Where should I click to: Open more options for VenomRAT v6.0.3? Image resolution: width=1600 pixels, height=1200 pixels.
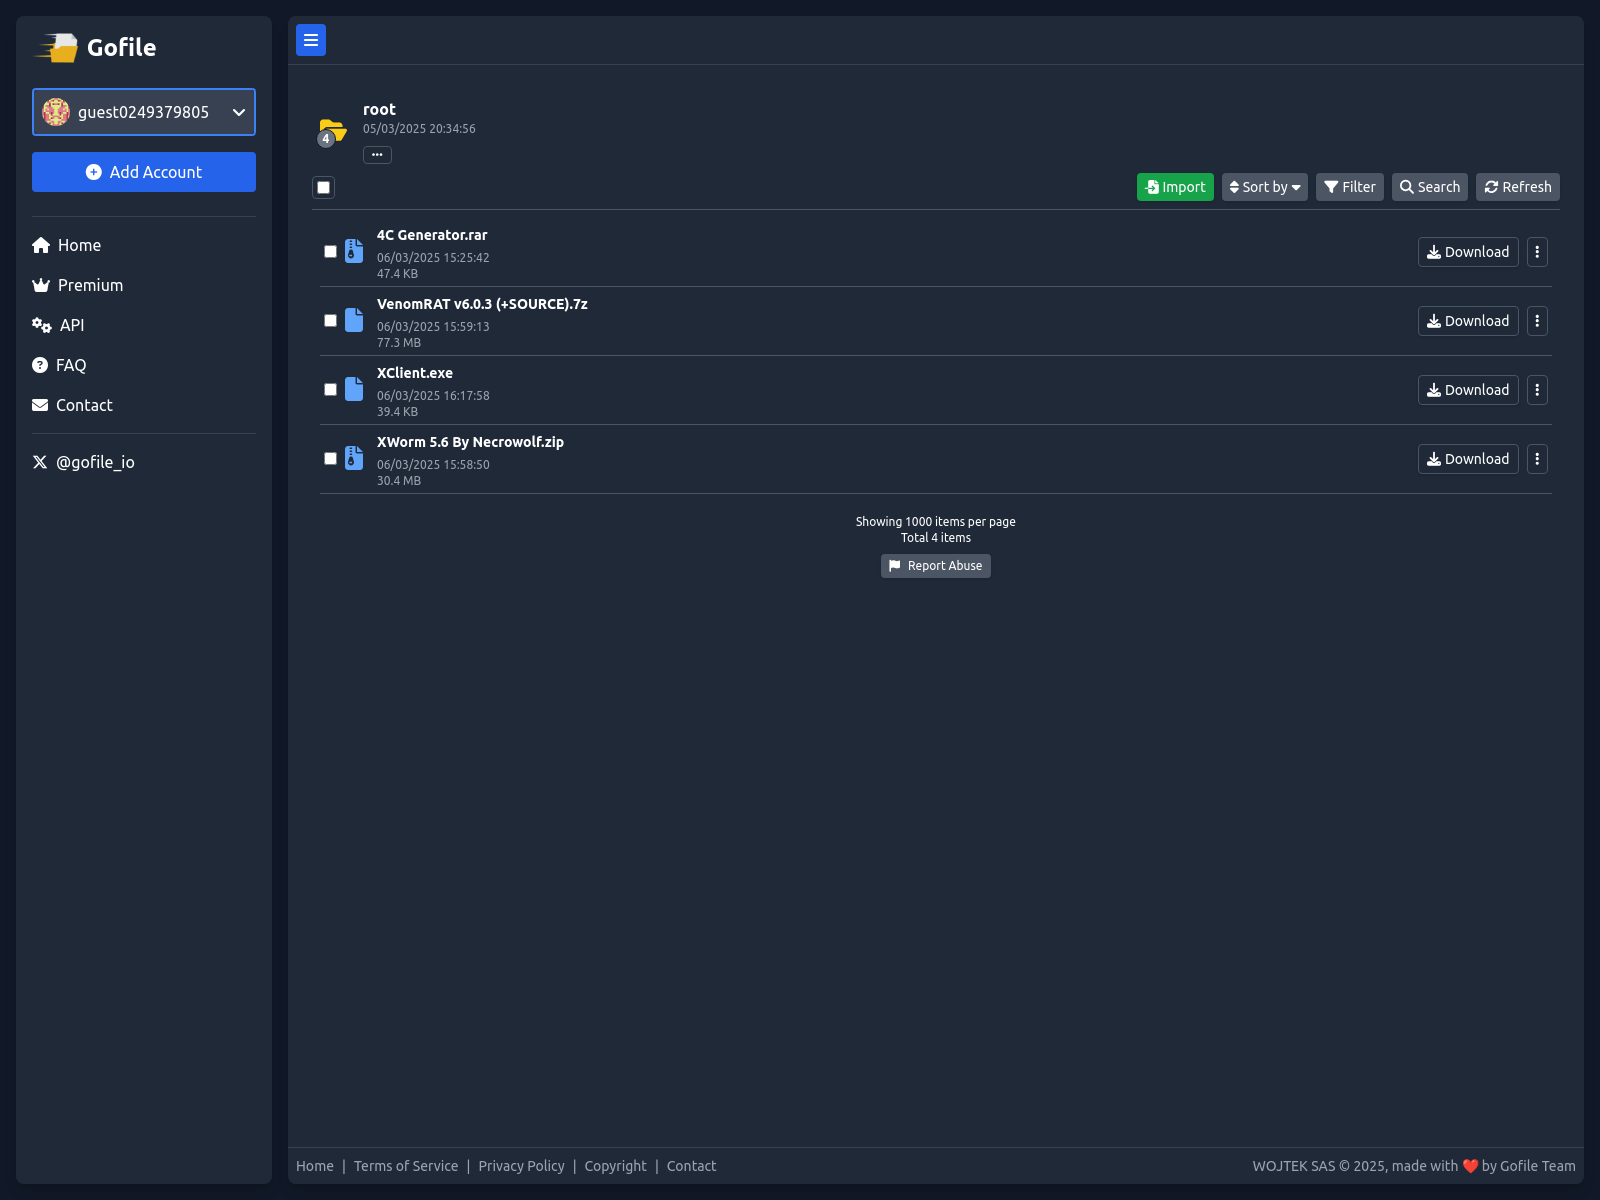coord(1537,321)
